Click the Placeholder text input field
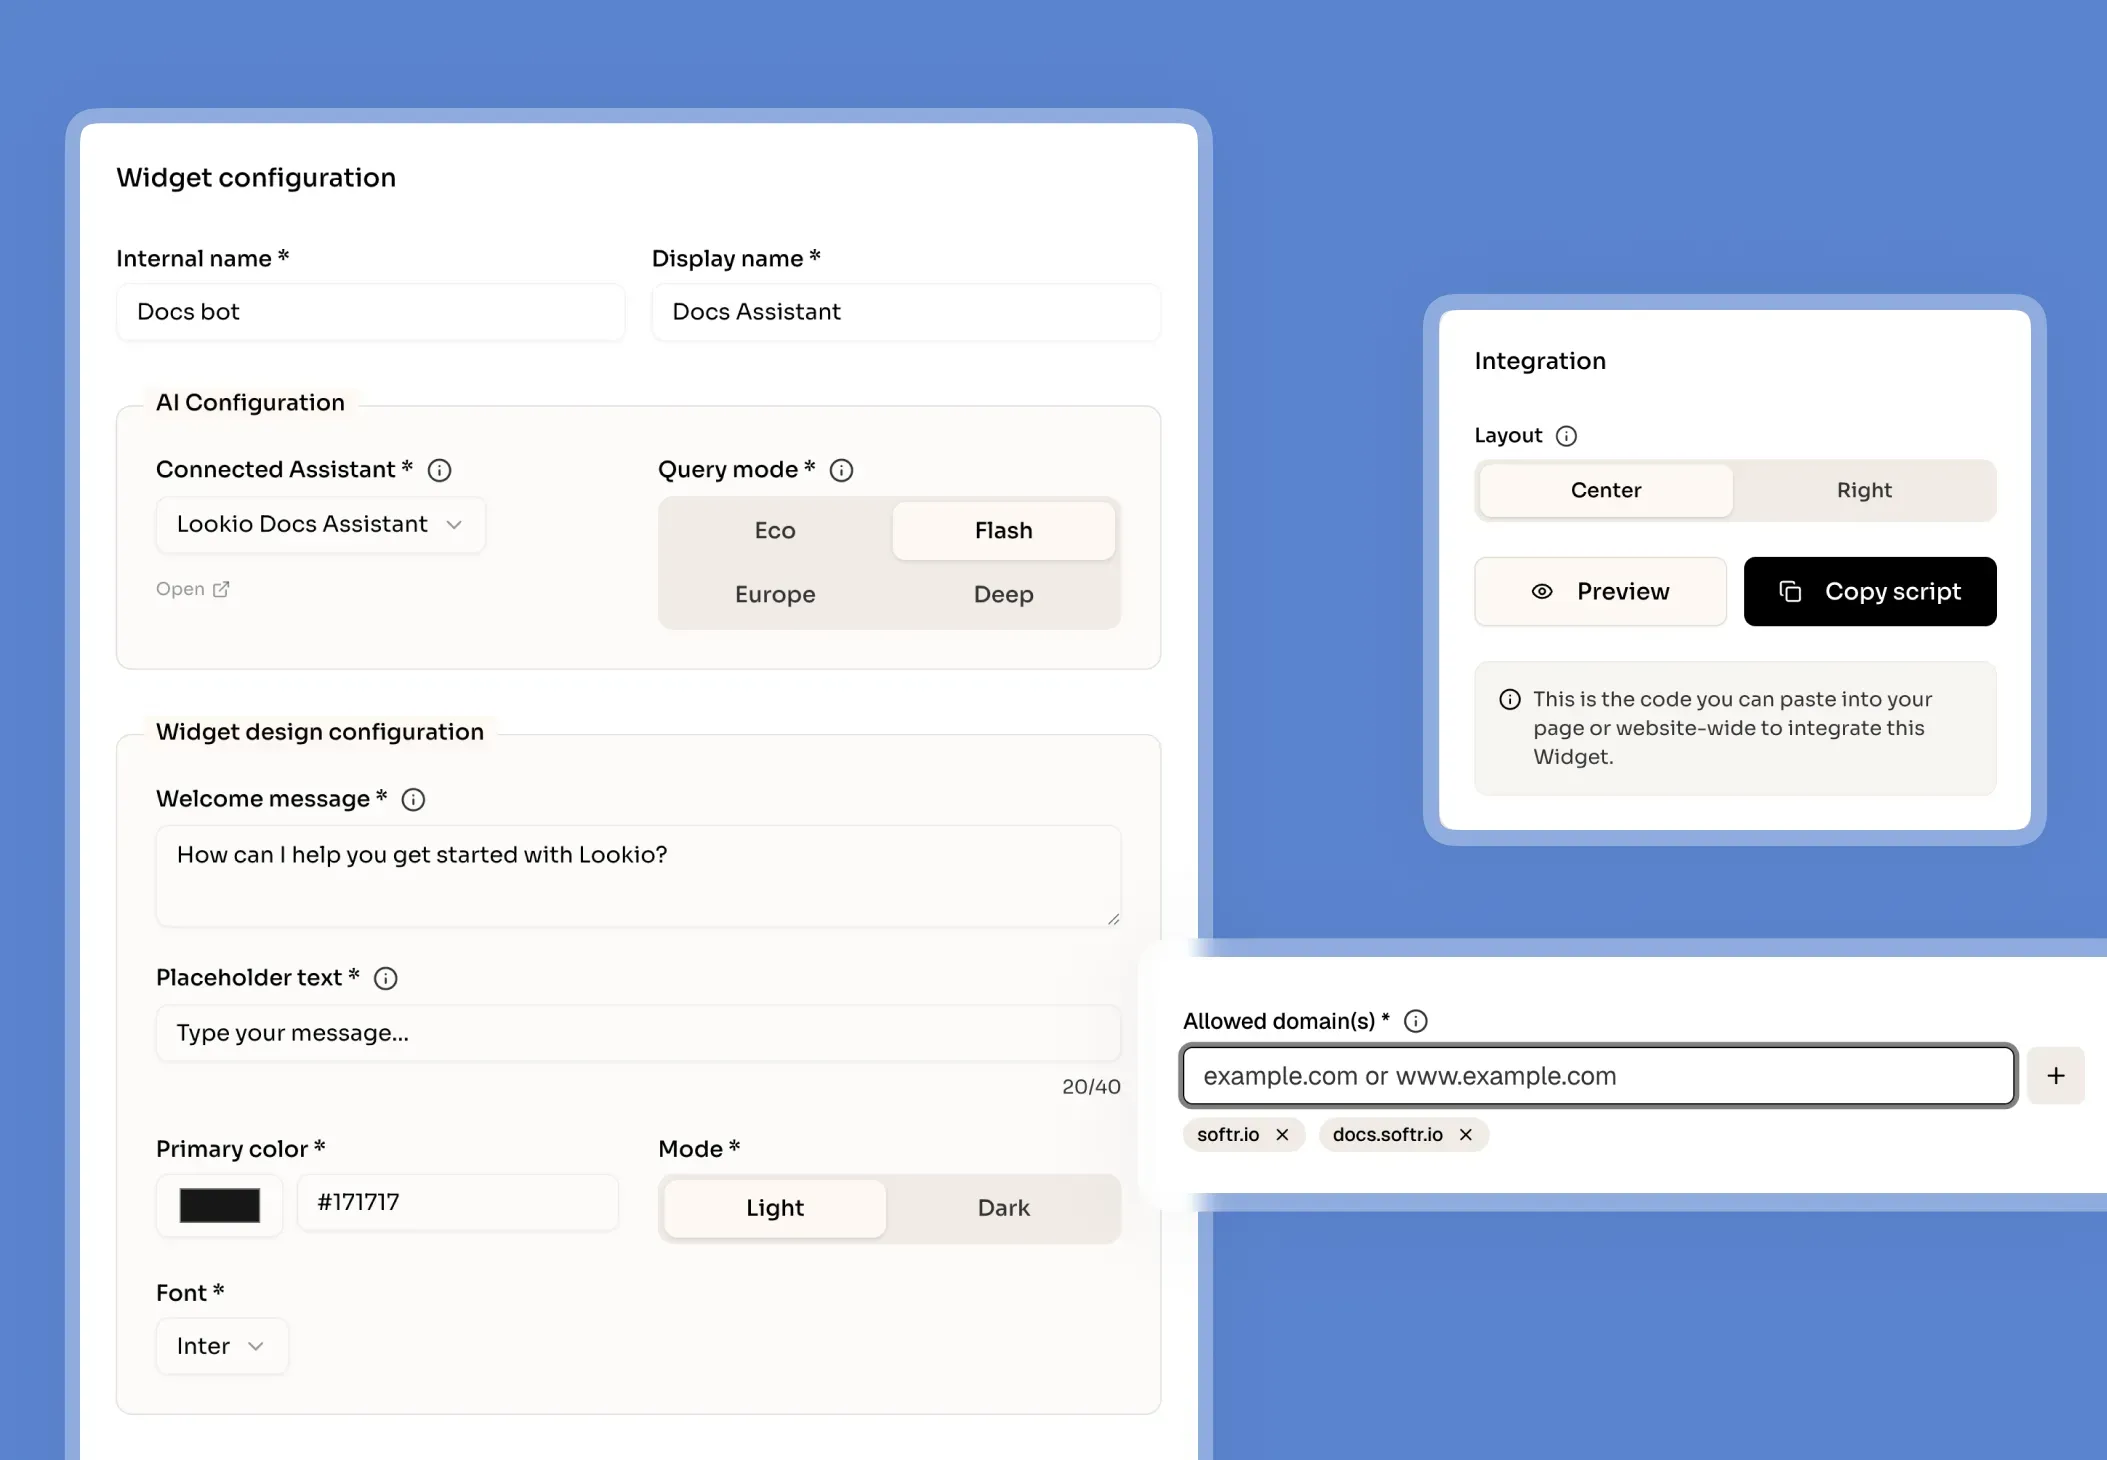Image resolution: width=2107 pixels, height=1460 pixels. [638, 1033]
